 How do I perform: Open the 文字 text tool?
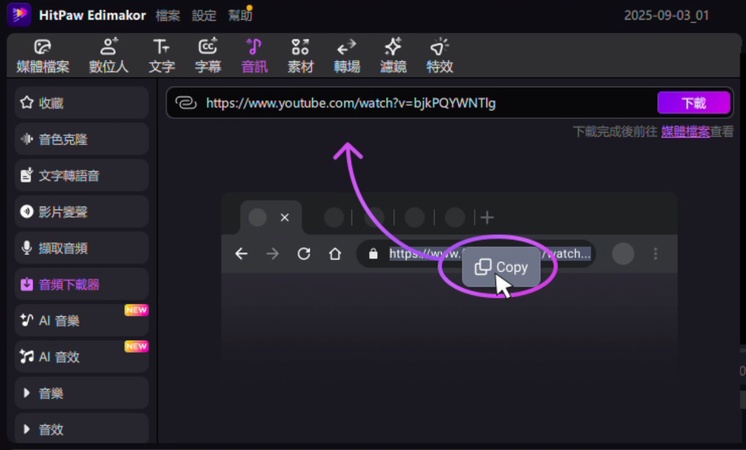(x=161, y=56)
